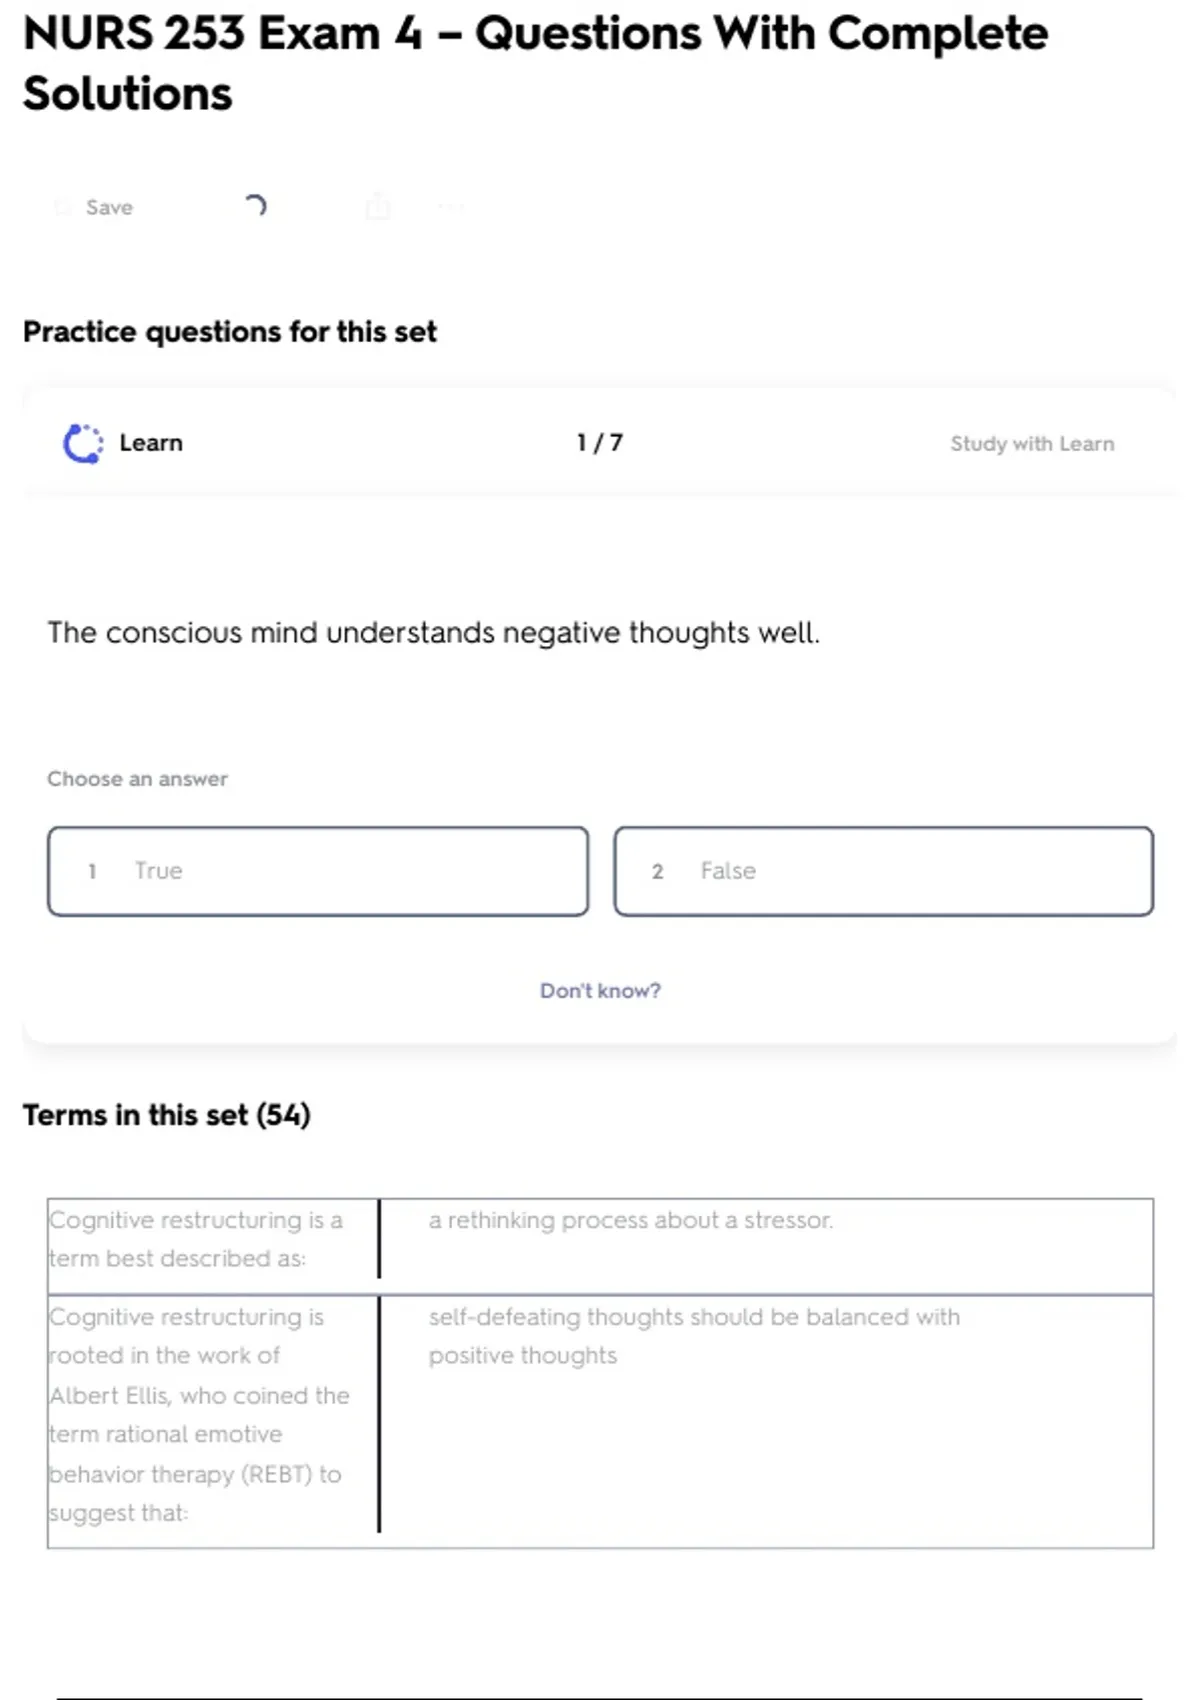This screenshot has width=1200, height=1700.
Task: Open the three-dot more options menu
Action: 451,207
